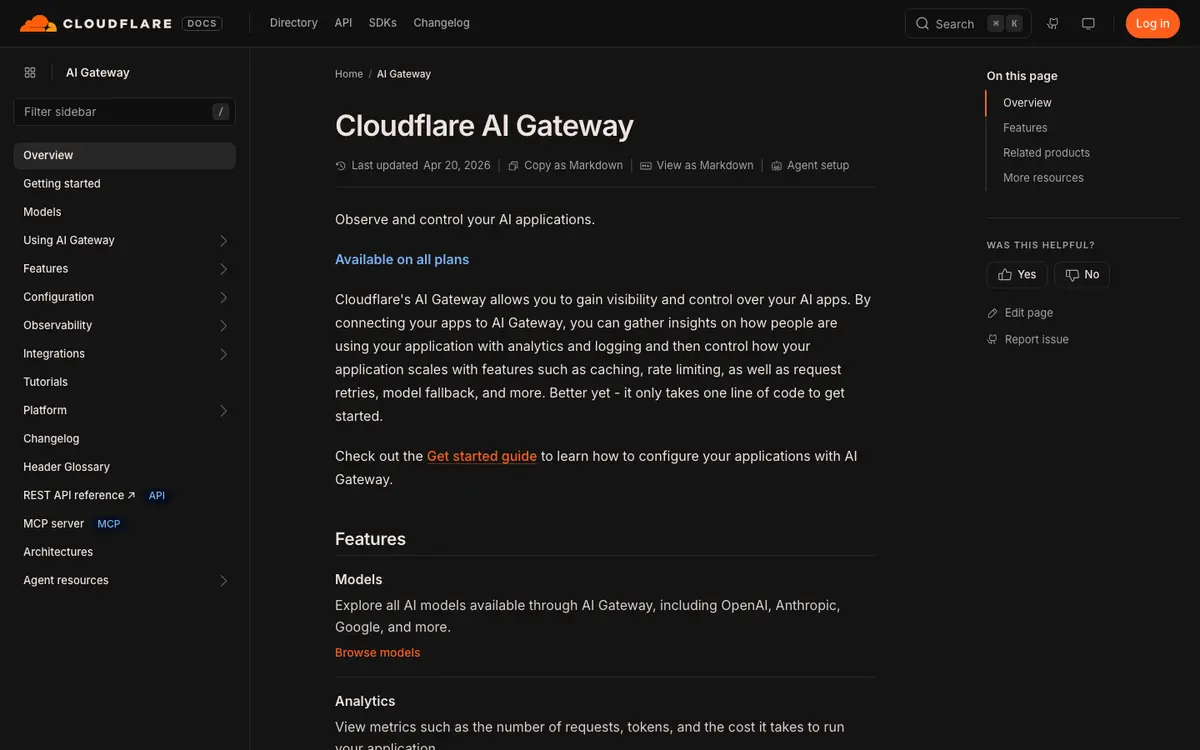Click the Last updated clock icon
The width and height of the screenshot is (1200, 750).
tap(341, 166)
